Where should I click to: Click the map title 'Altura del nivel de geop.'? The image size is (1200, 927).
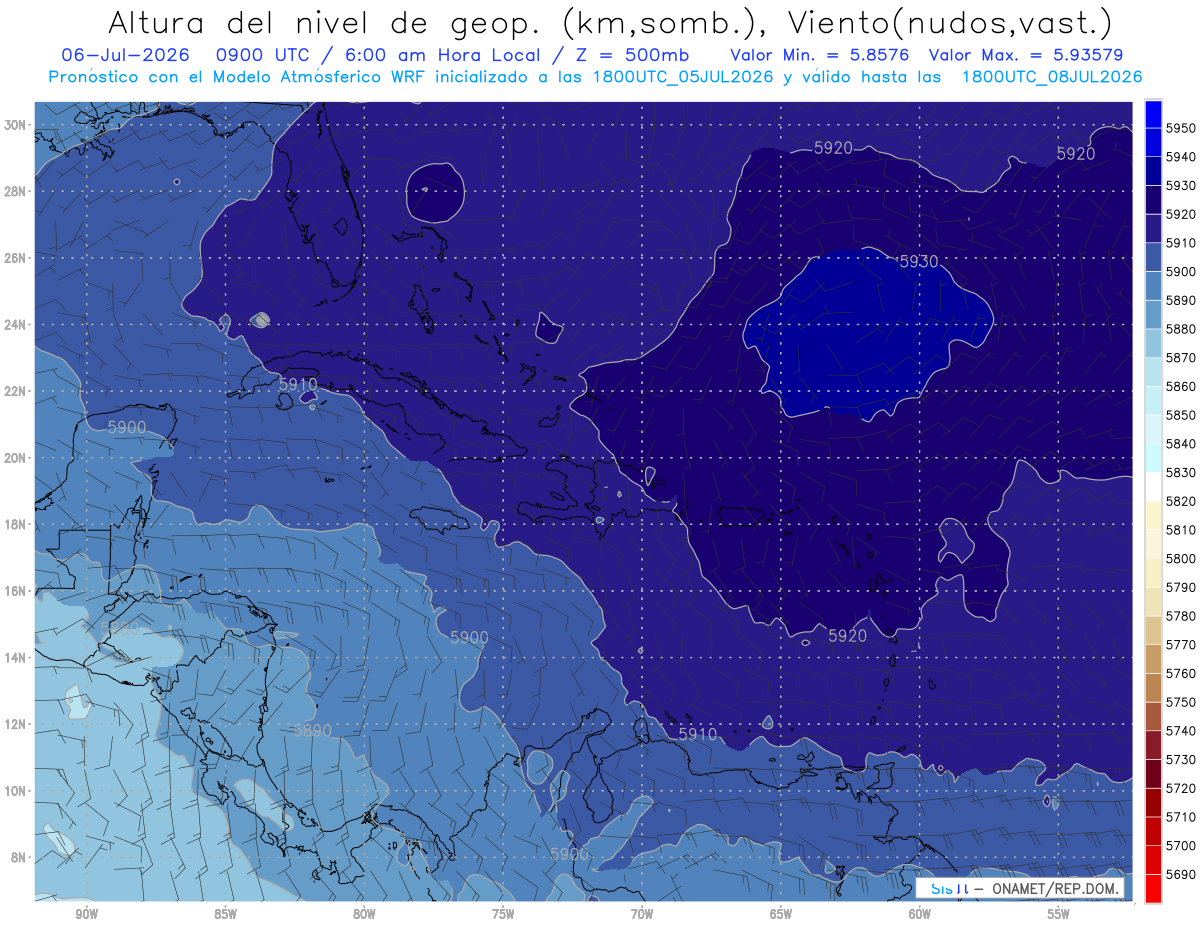click(325, 22)
